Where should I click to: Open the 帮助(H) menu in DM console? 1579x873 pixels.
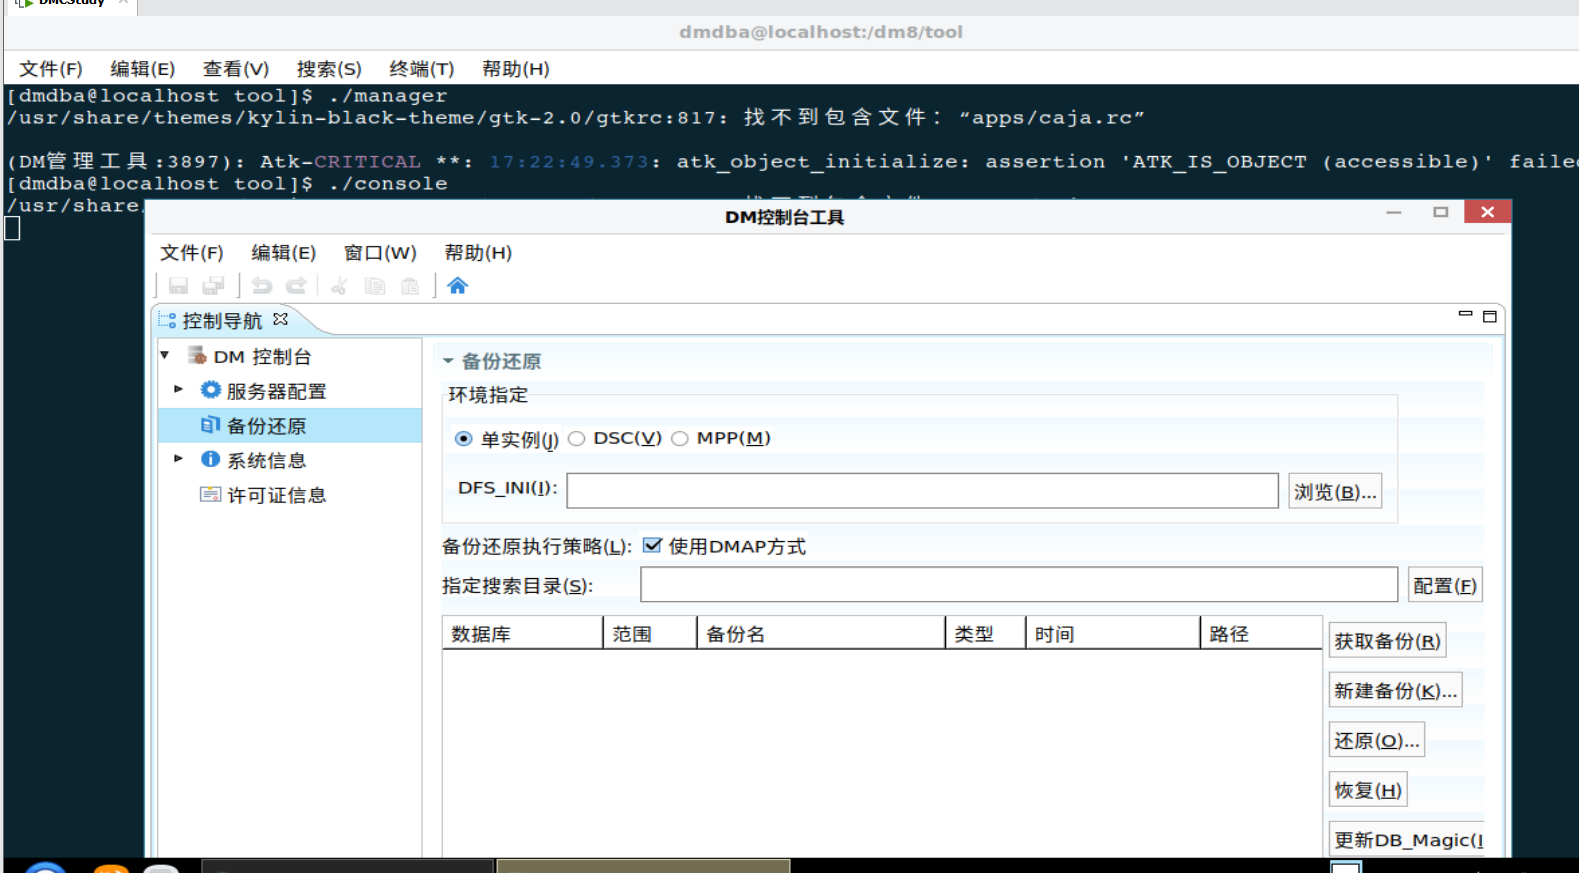pyautogui.click(x=478, y=253)
